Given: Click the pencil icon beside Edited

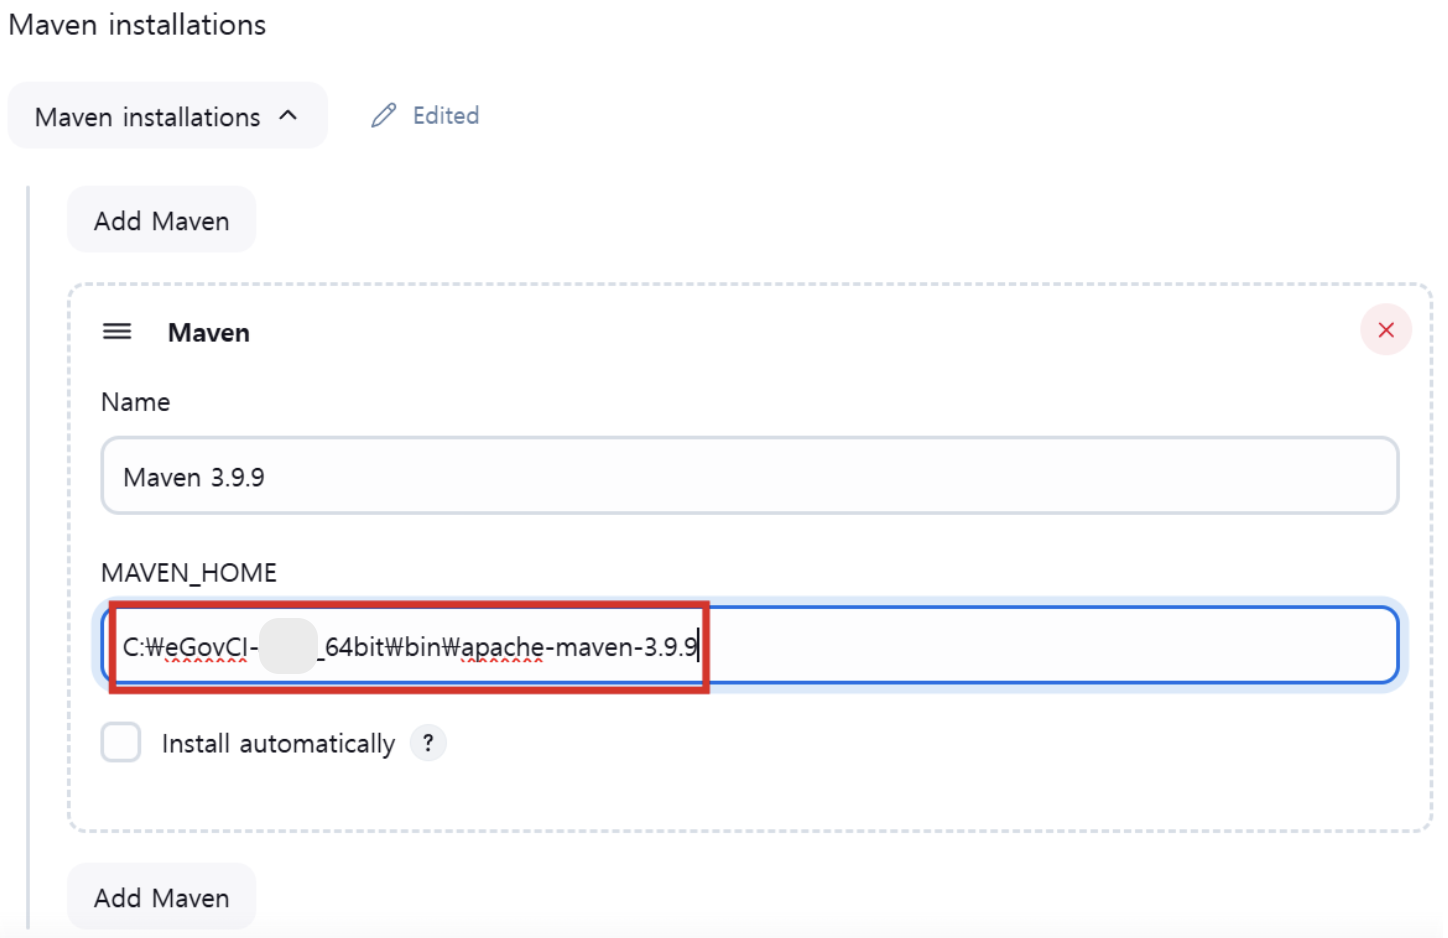Looking at the screenshot, I should pyautogui.click(x=383, y=116).
